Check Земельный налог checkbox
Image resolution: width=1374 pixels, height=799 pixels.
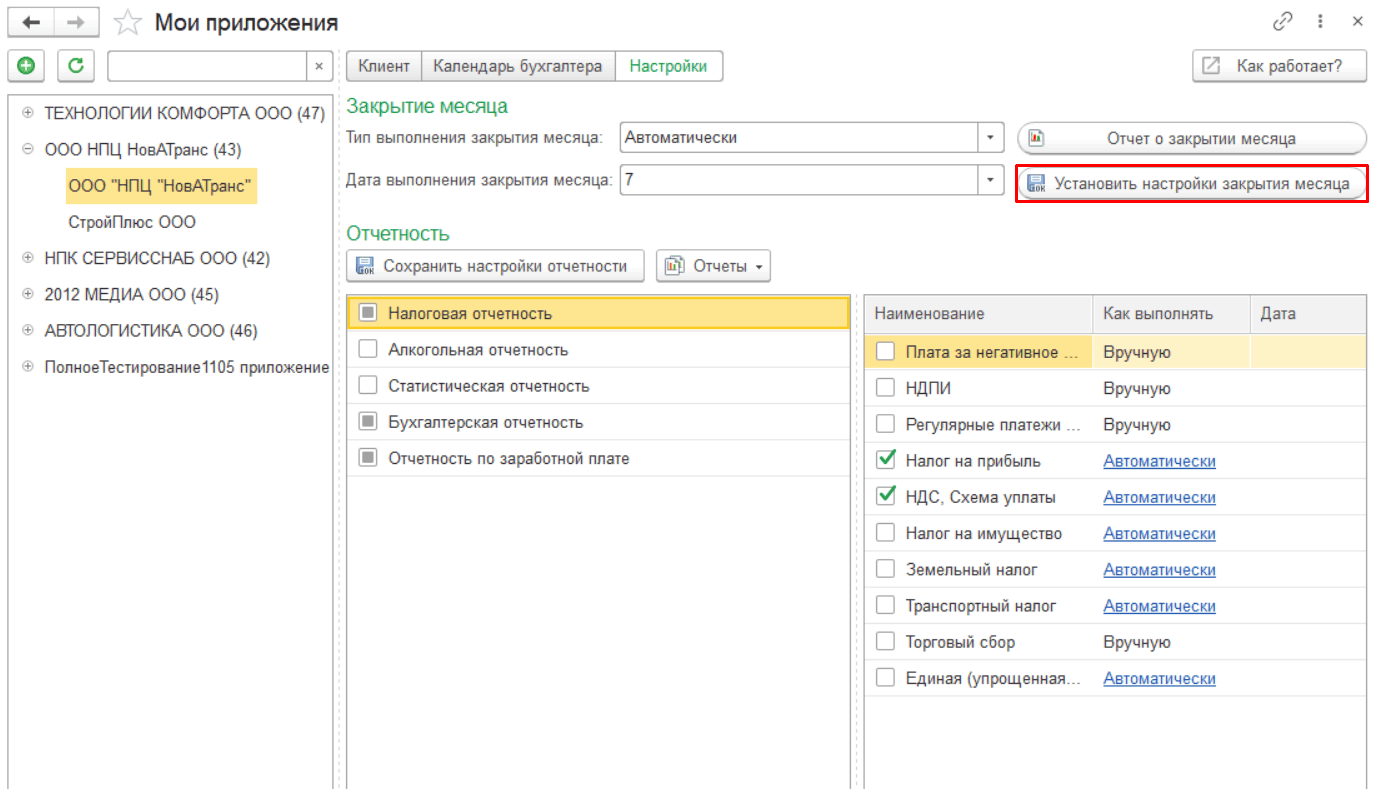(885, 569)
